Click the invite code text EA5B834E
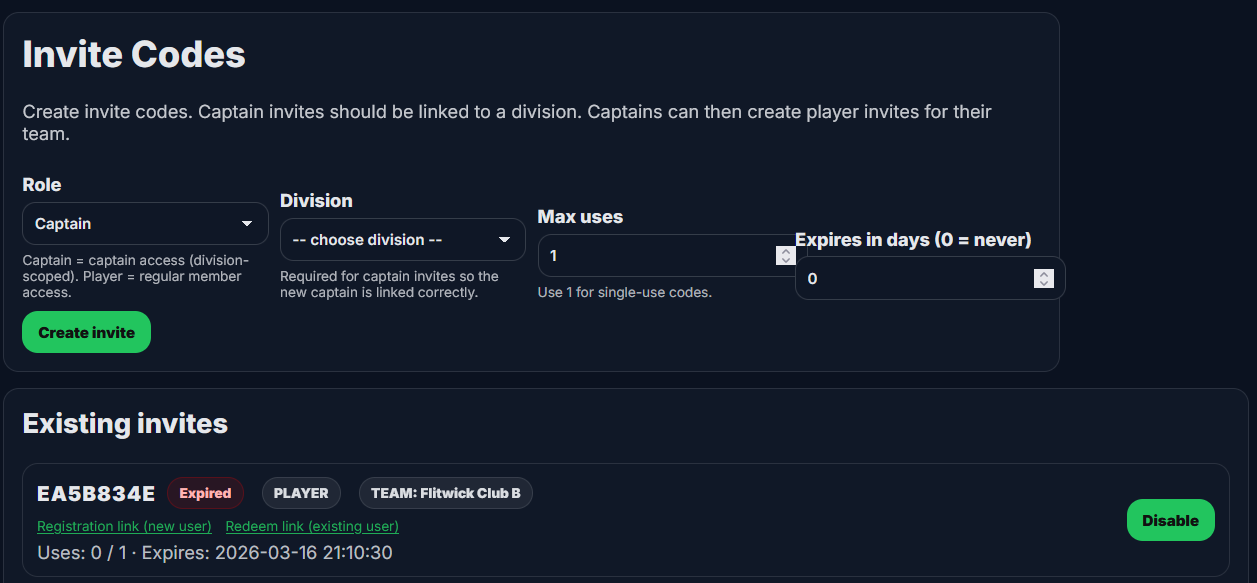 click(x=96, y=493)
